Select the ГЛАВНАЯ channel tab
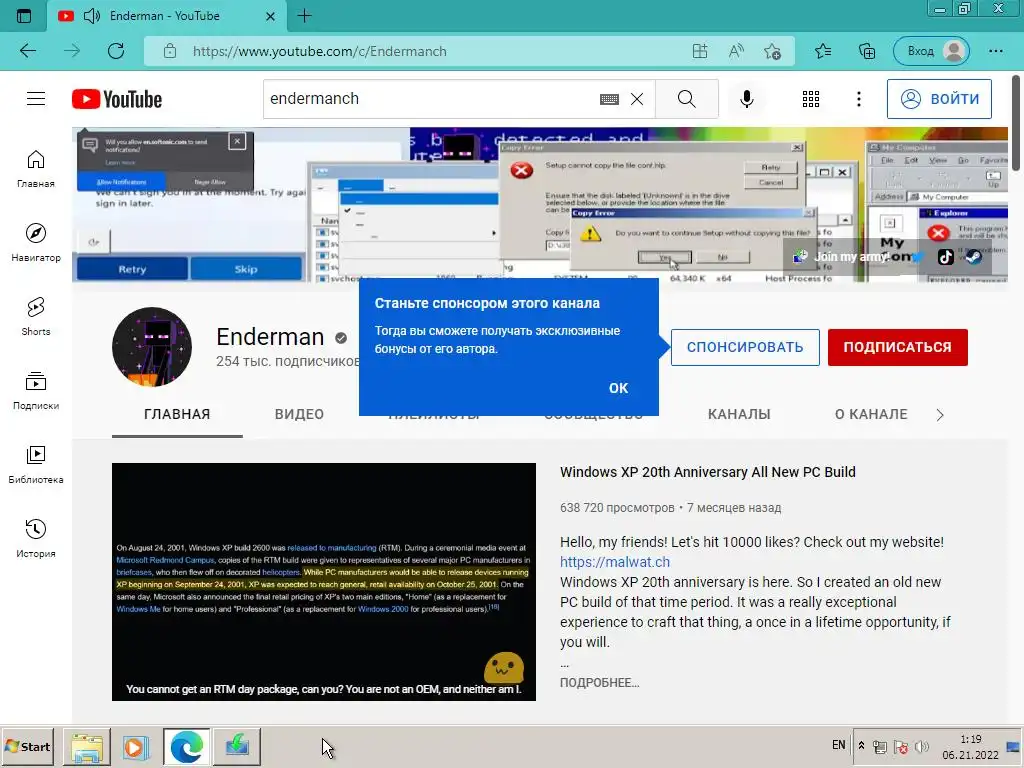Image resolution: width=1024 pixels, height=768 pixels. 177,414
